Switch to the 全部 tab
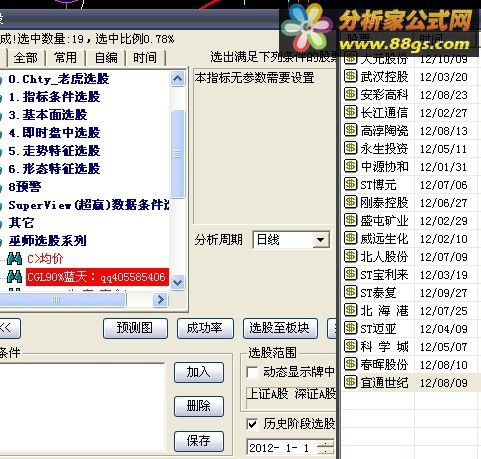This screenshot has width=481, height=459. [25, 58]
